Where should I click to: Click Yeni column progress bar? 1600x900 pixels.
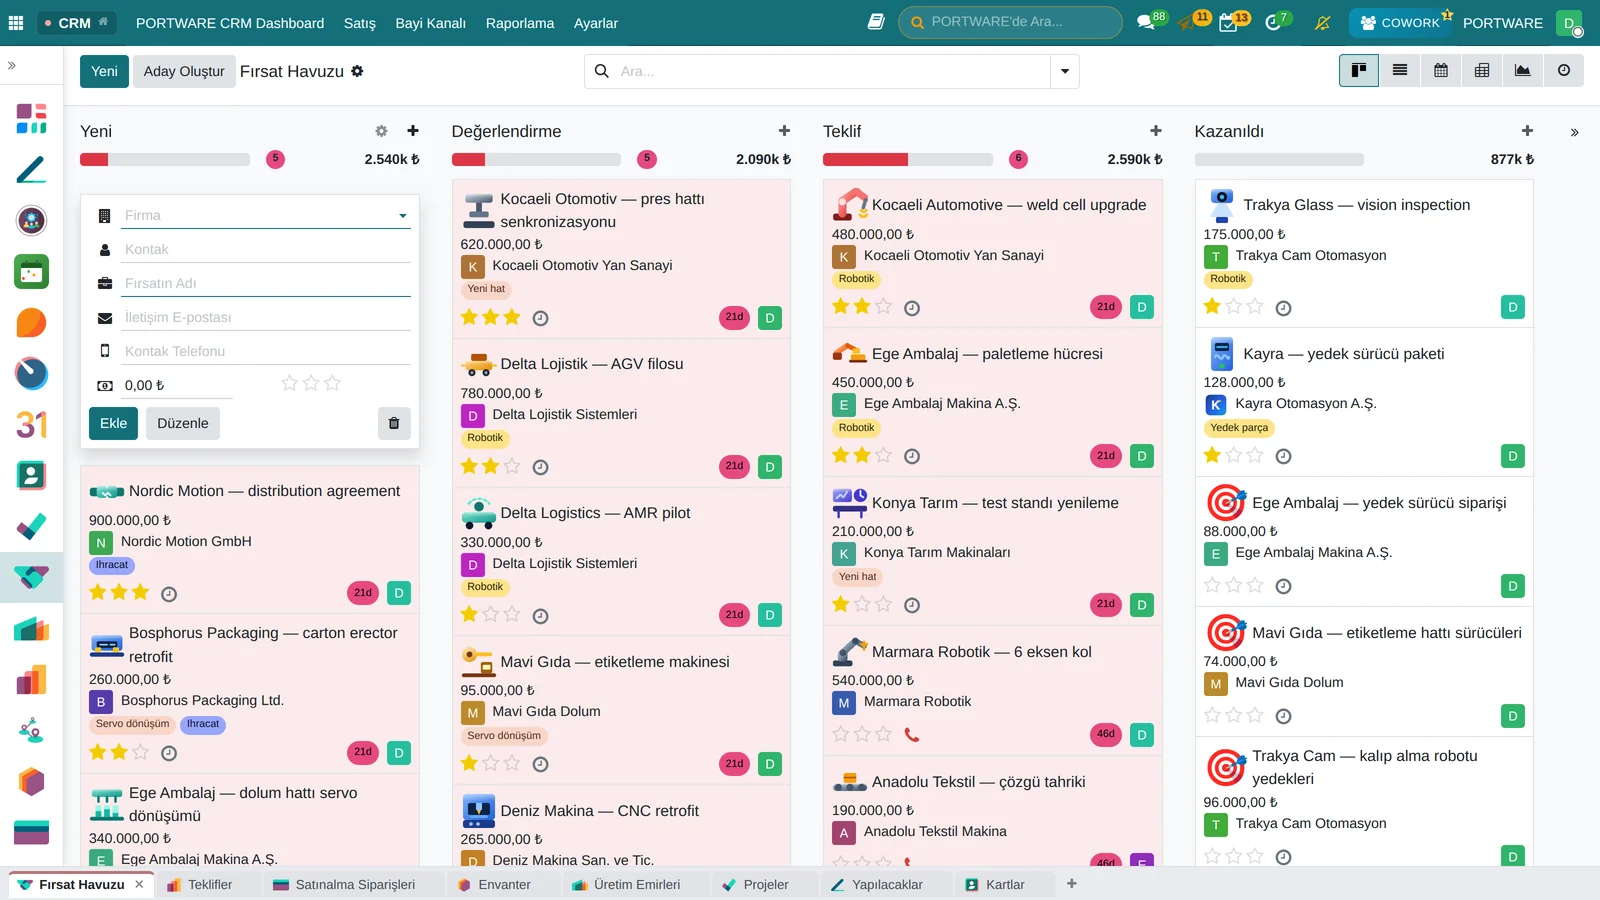tap(165, 159)
